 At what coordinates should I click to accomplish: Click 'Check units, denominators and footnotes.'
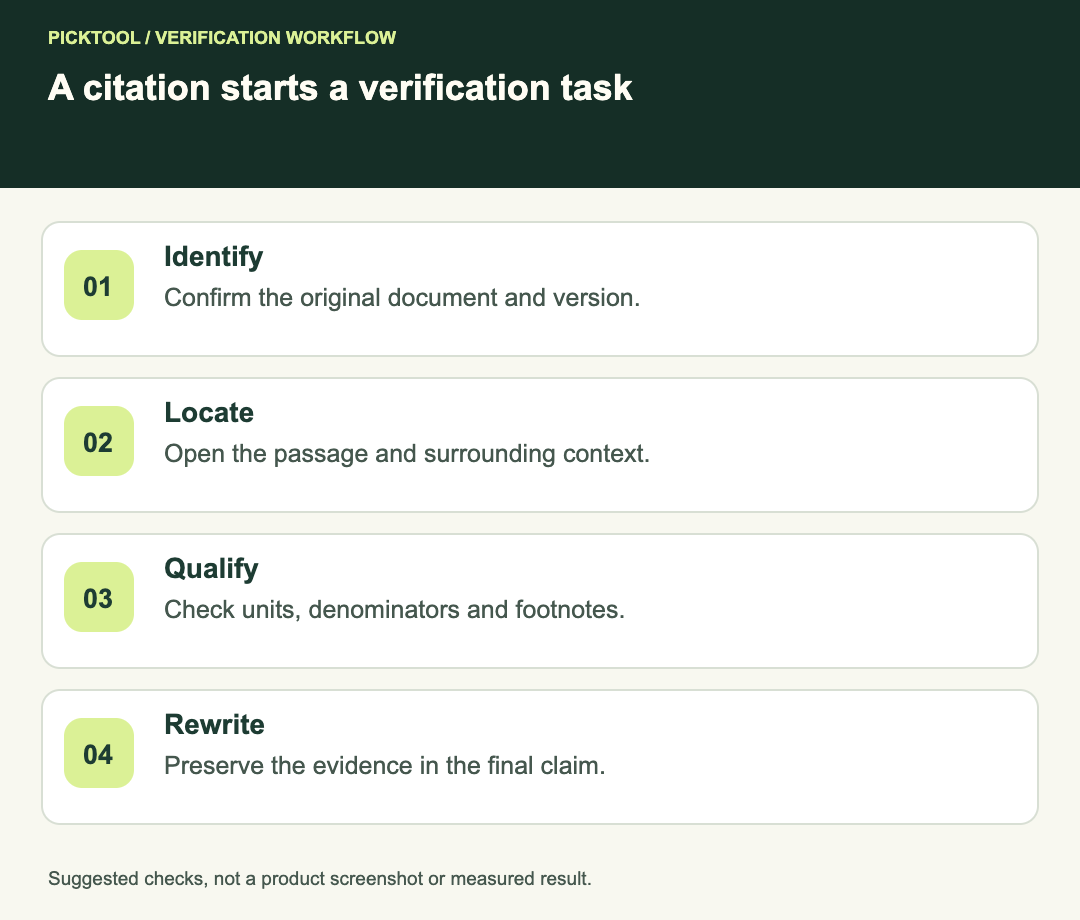[395, 610]
